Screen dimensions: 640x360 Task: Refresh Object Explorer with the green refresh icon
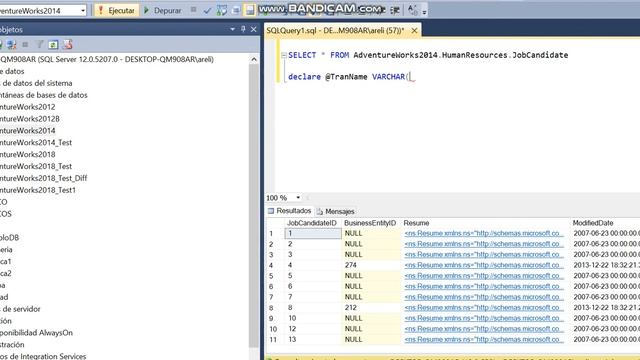click(53, 44)
